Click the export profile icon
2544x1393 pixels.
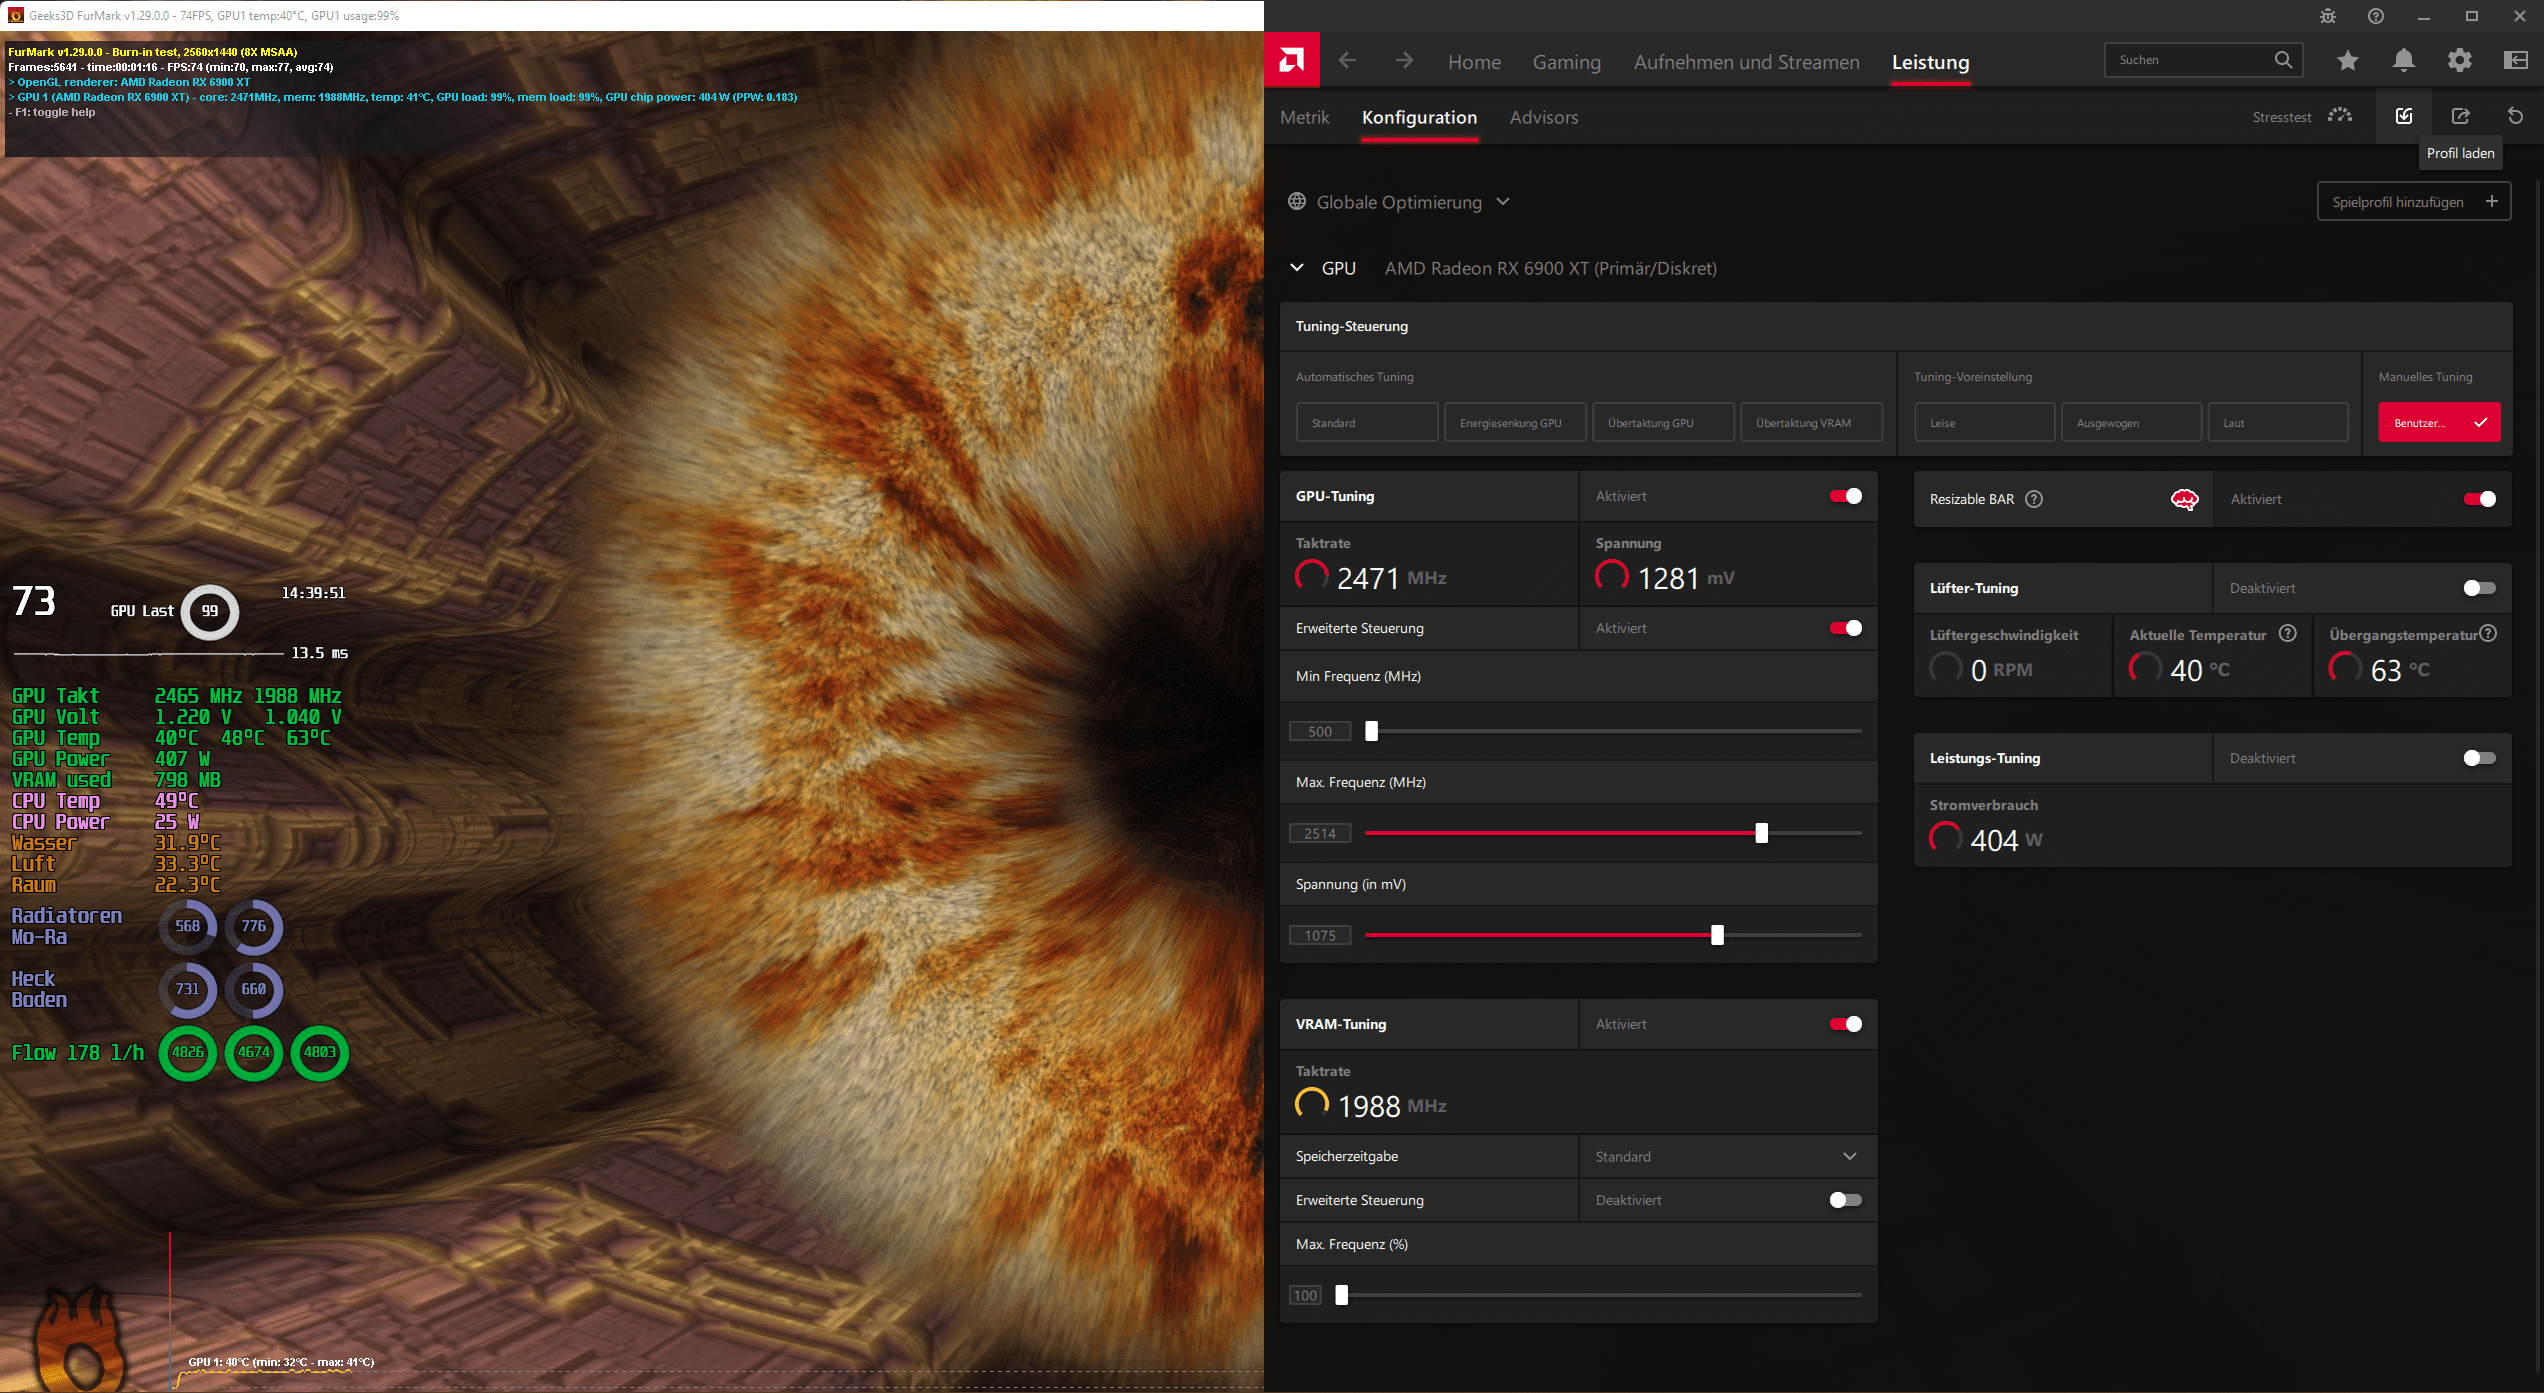pyautogui.click(x=2460, y=116)
